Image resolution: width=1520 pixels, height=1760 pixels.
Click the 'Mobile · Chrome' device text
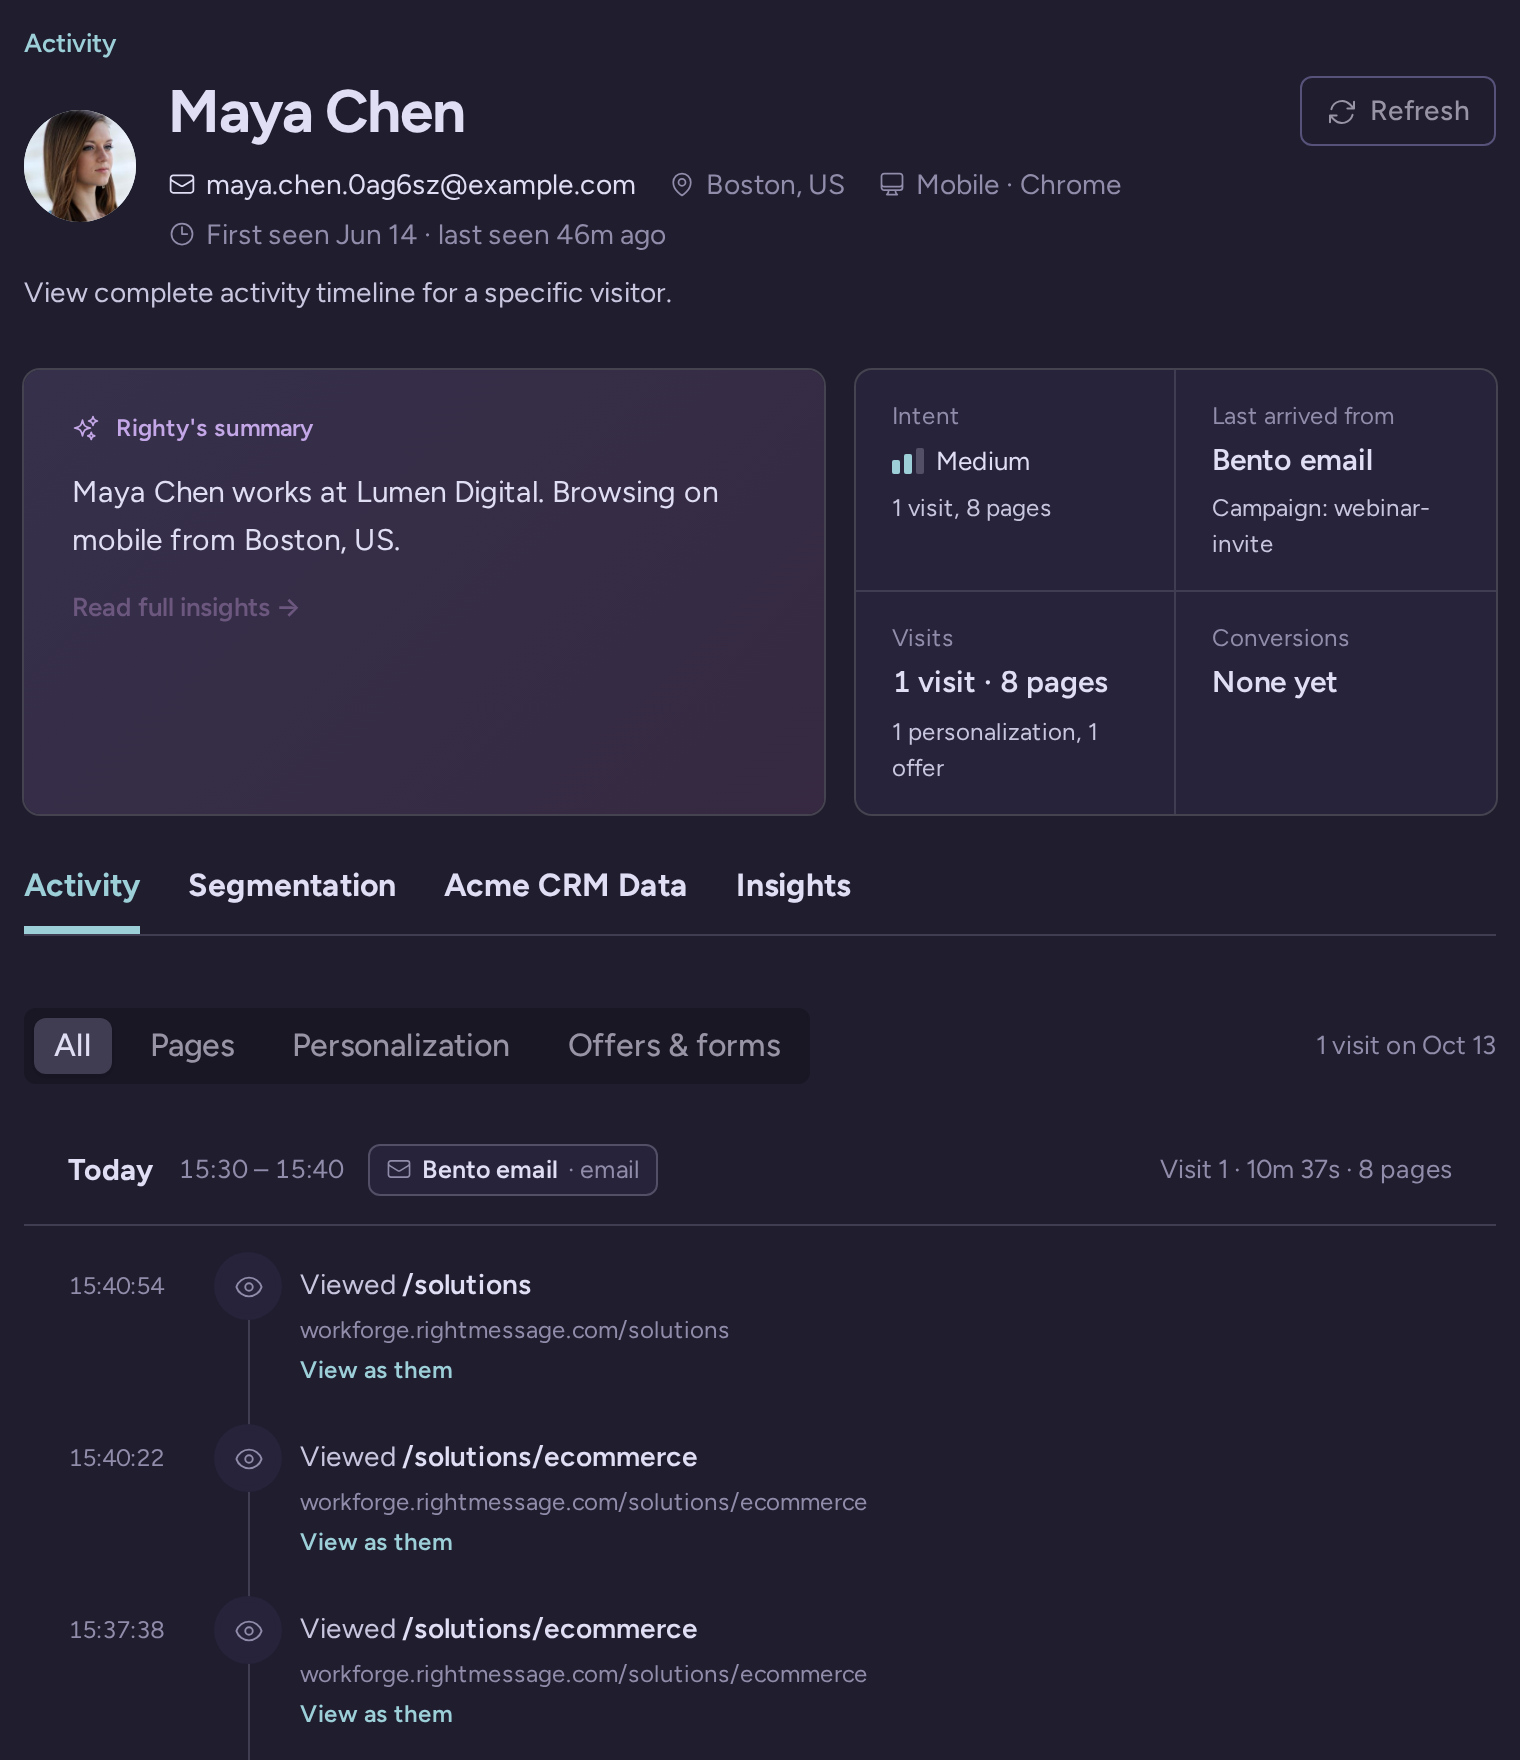tap(1019, 185)
